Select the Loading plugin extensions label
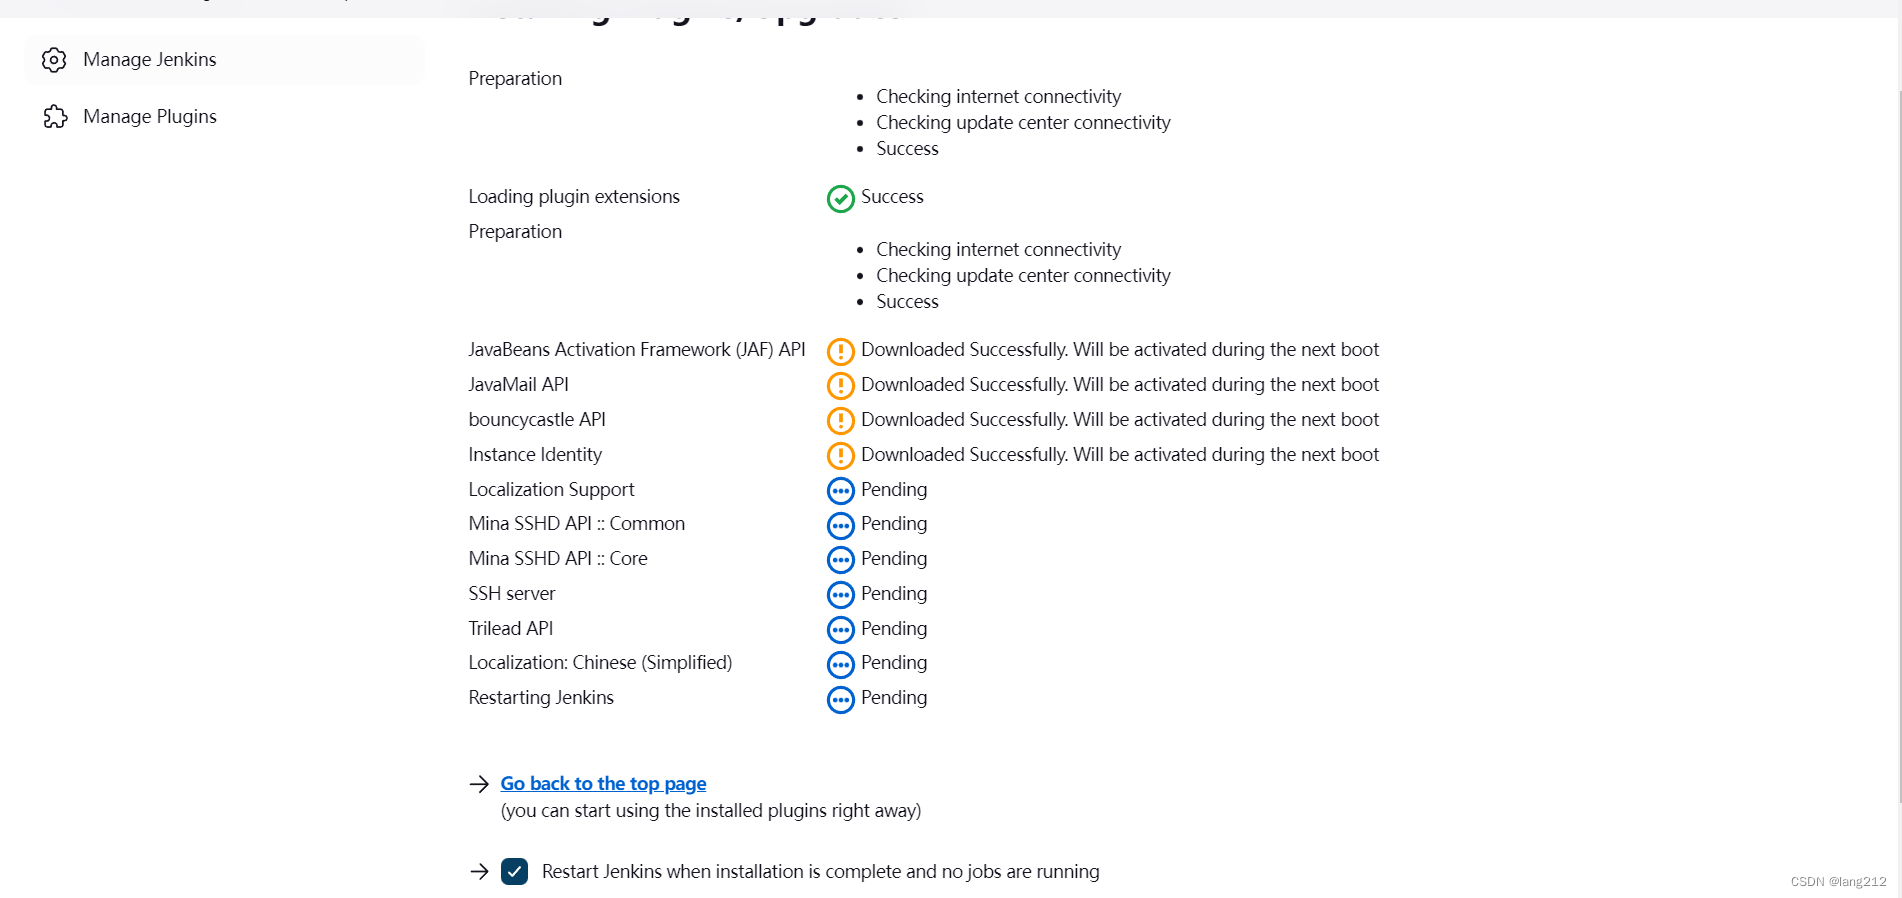 pyautogui.click(x=574, y=197)
